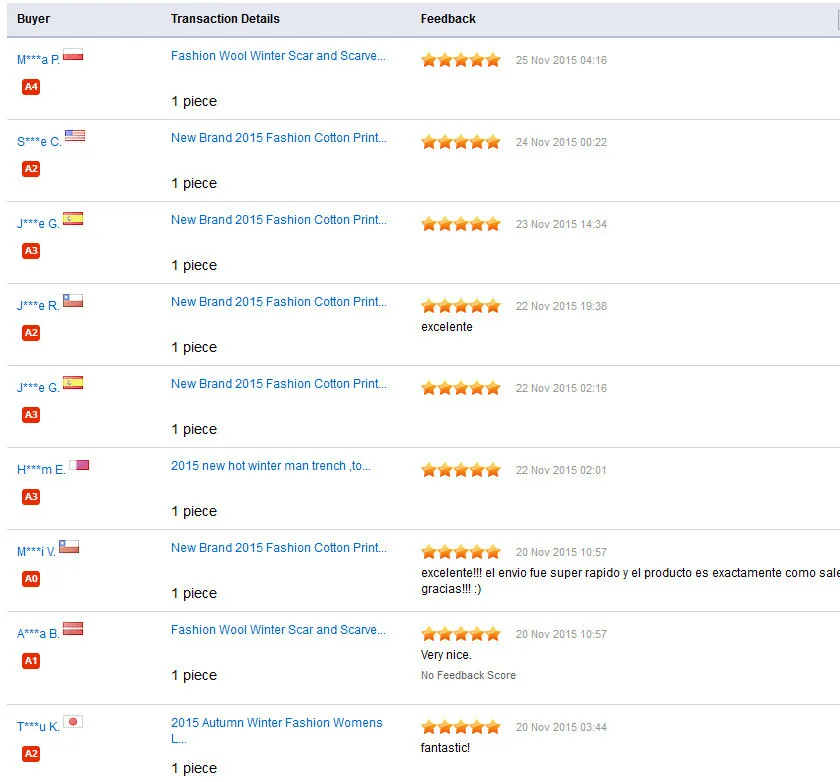Image resolution: width=840 pixels, height=782 pixels.
Task: Click S***e C.'s New Brand 2015 Fashion Cotton link
Action: click(x=279, y=138)
